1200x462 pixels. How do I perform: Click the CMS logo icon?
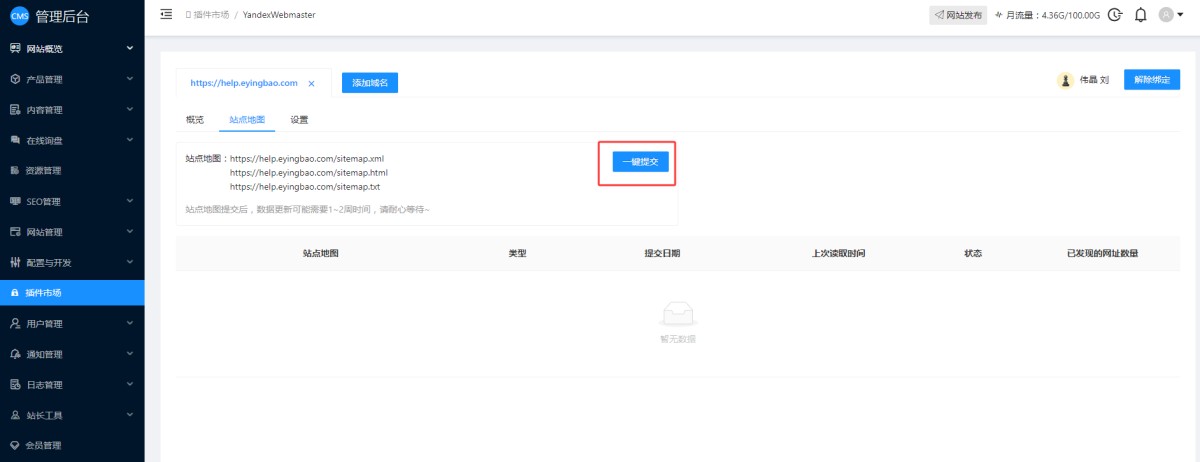(x=19, y=16)
